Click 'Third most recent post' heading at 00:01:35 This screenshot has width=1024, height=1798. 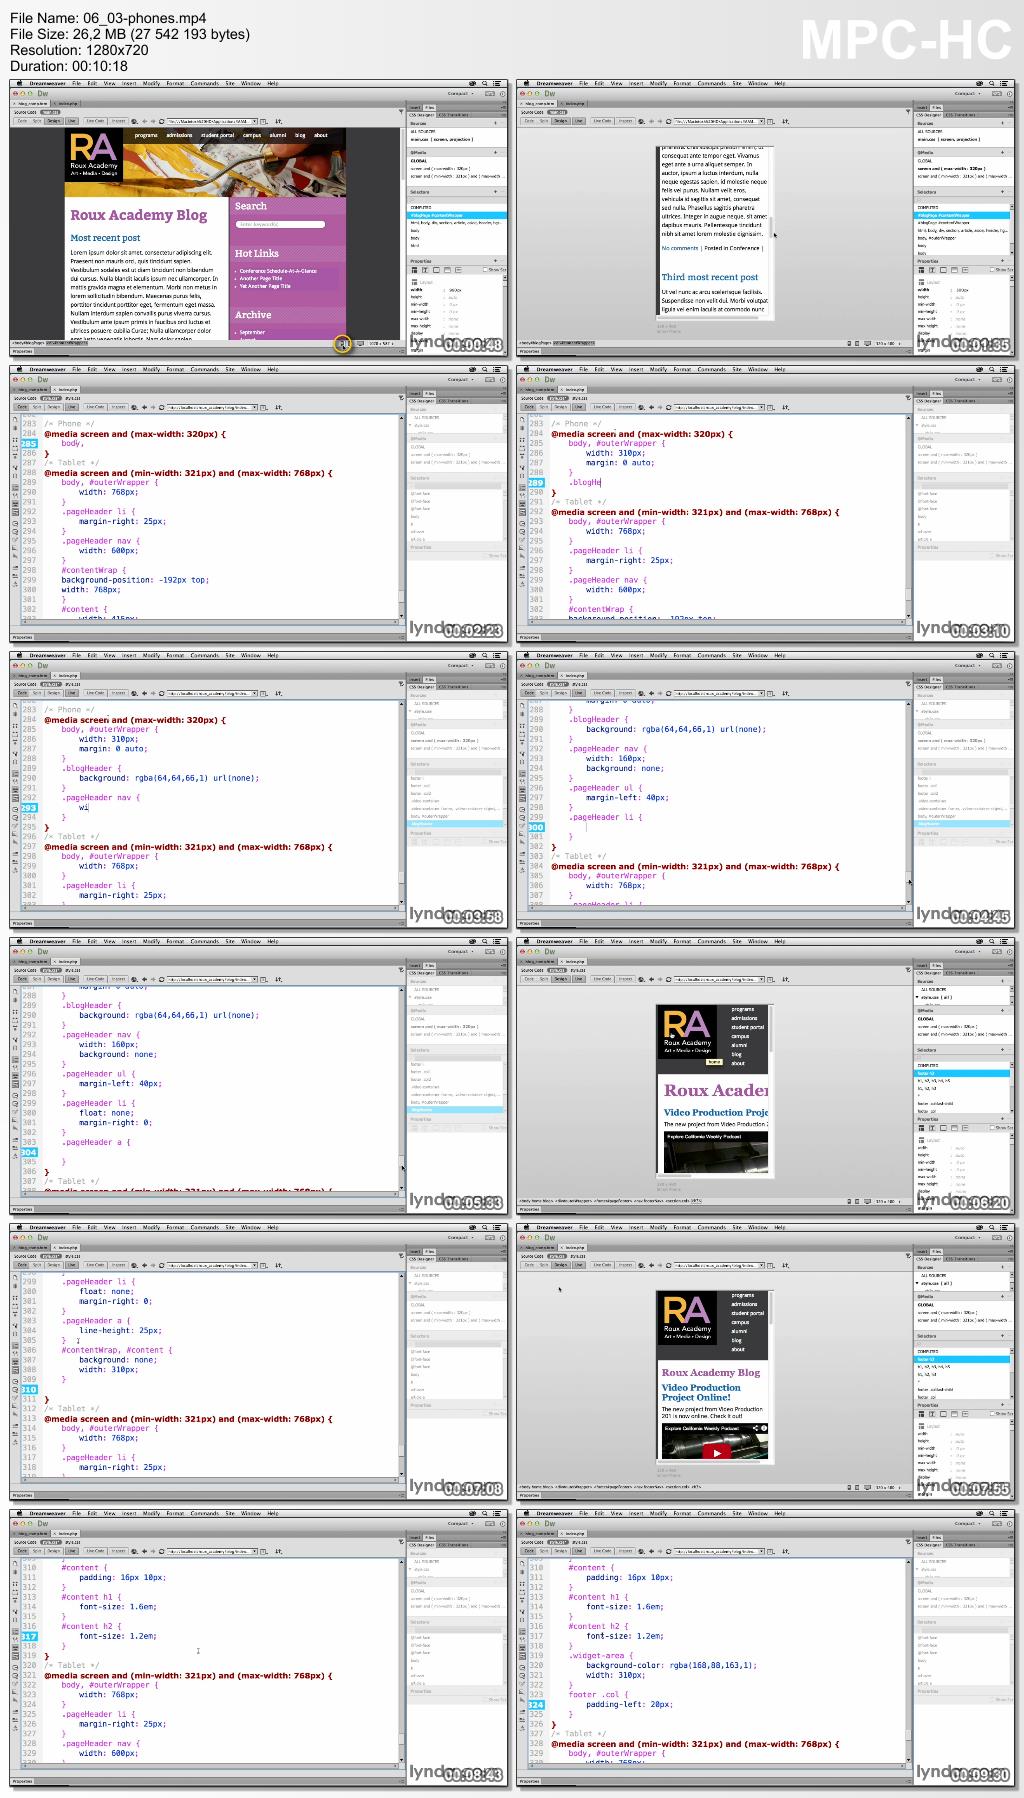(710, 277)
